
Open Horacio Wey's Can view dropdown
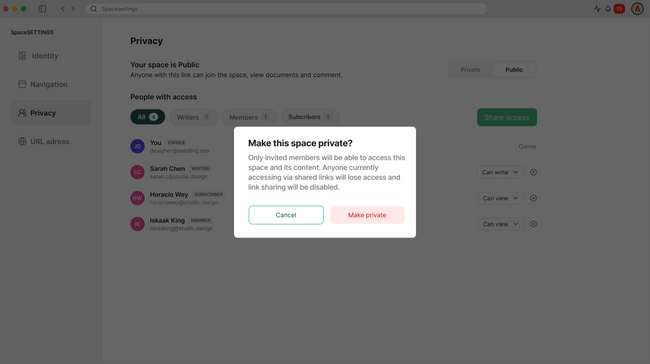click(x=500, y=198)
